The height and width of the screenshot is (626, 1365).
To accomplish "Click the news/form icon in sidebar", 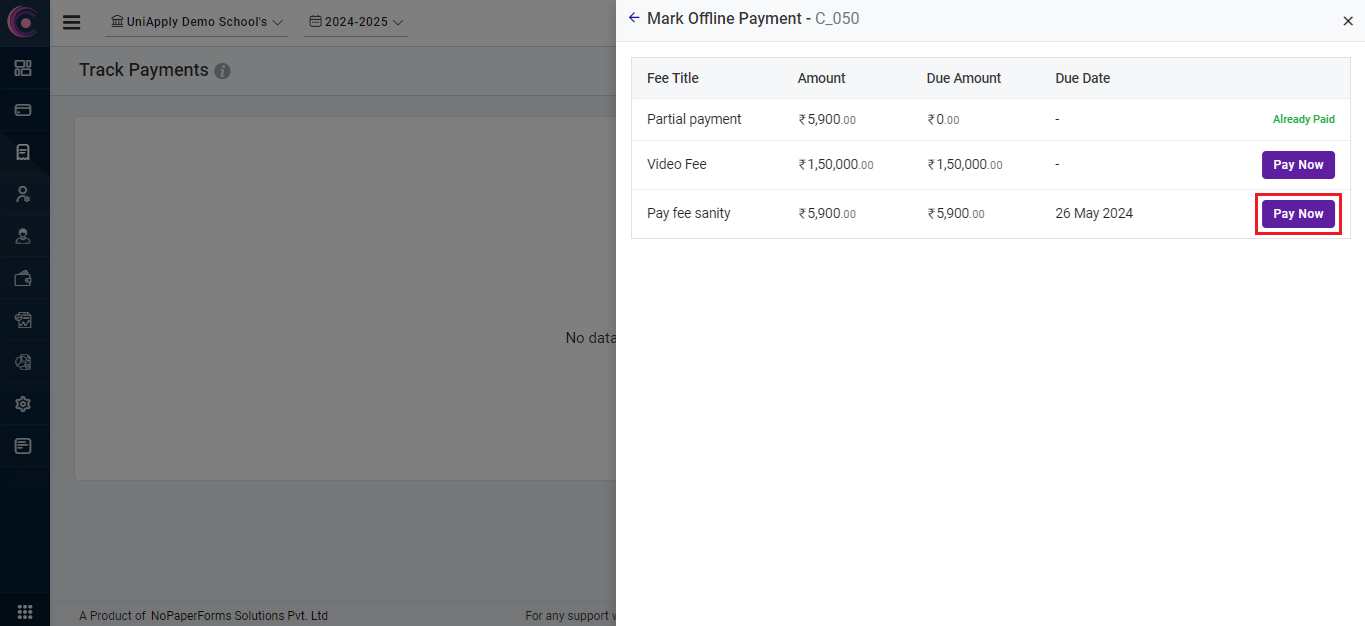I will (23, 446).
